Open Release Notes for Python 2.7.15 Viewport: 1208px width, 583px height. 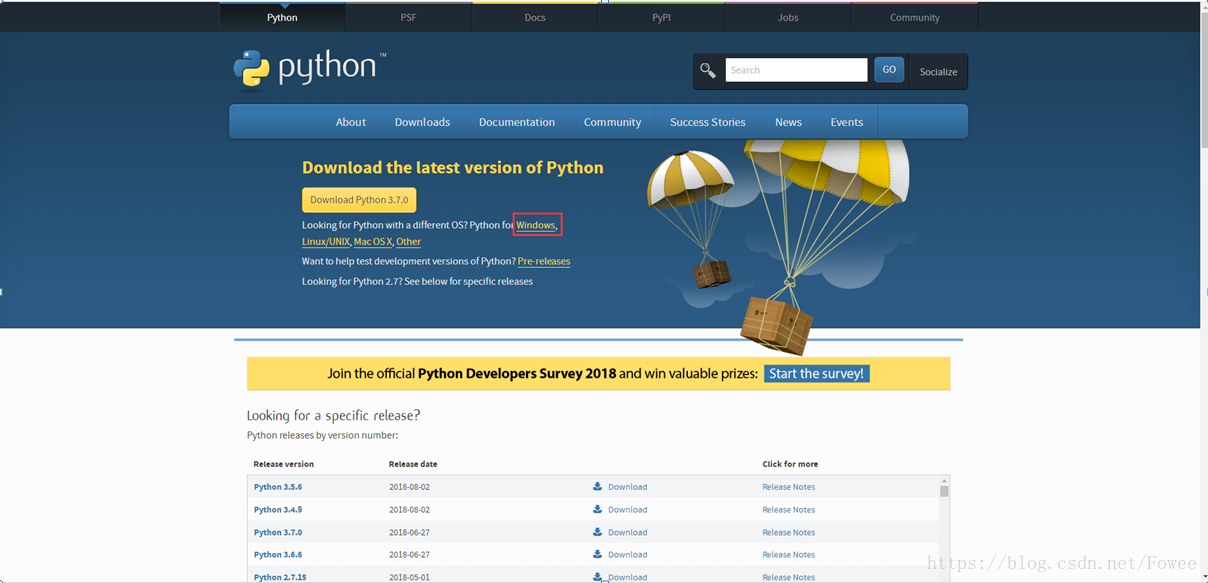click(x=788, y=577)
